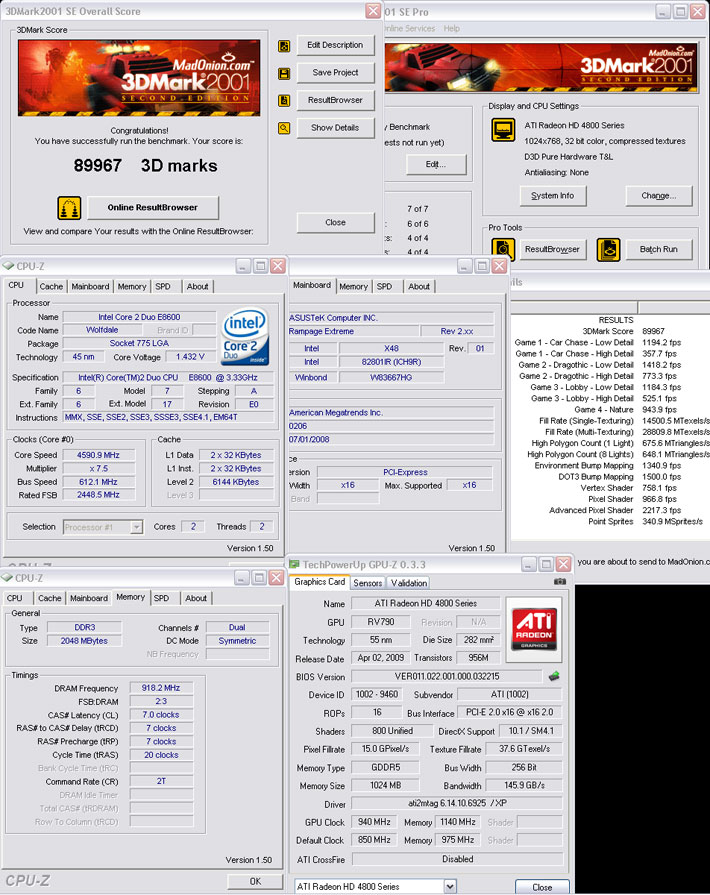
Task: Open the Online Services menu in 3DMark Pro
Action: [x=410, y=29]
